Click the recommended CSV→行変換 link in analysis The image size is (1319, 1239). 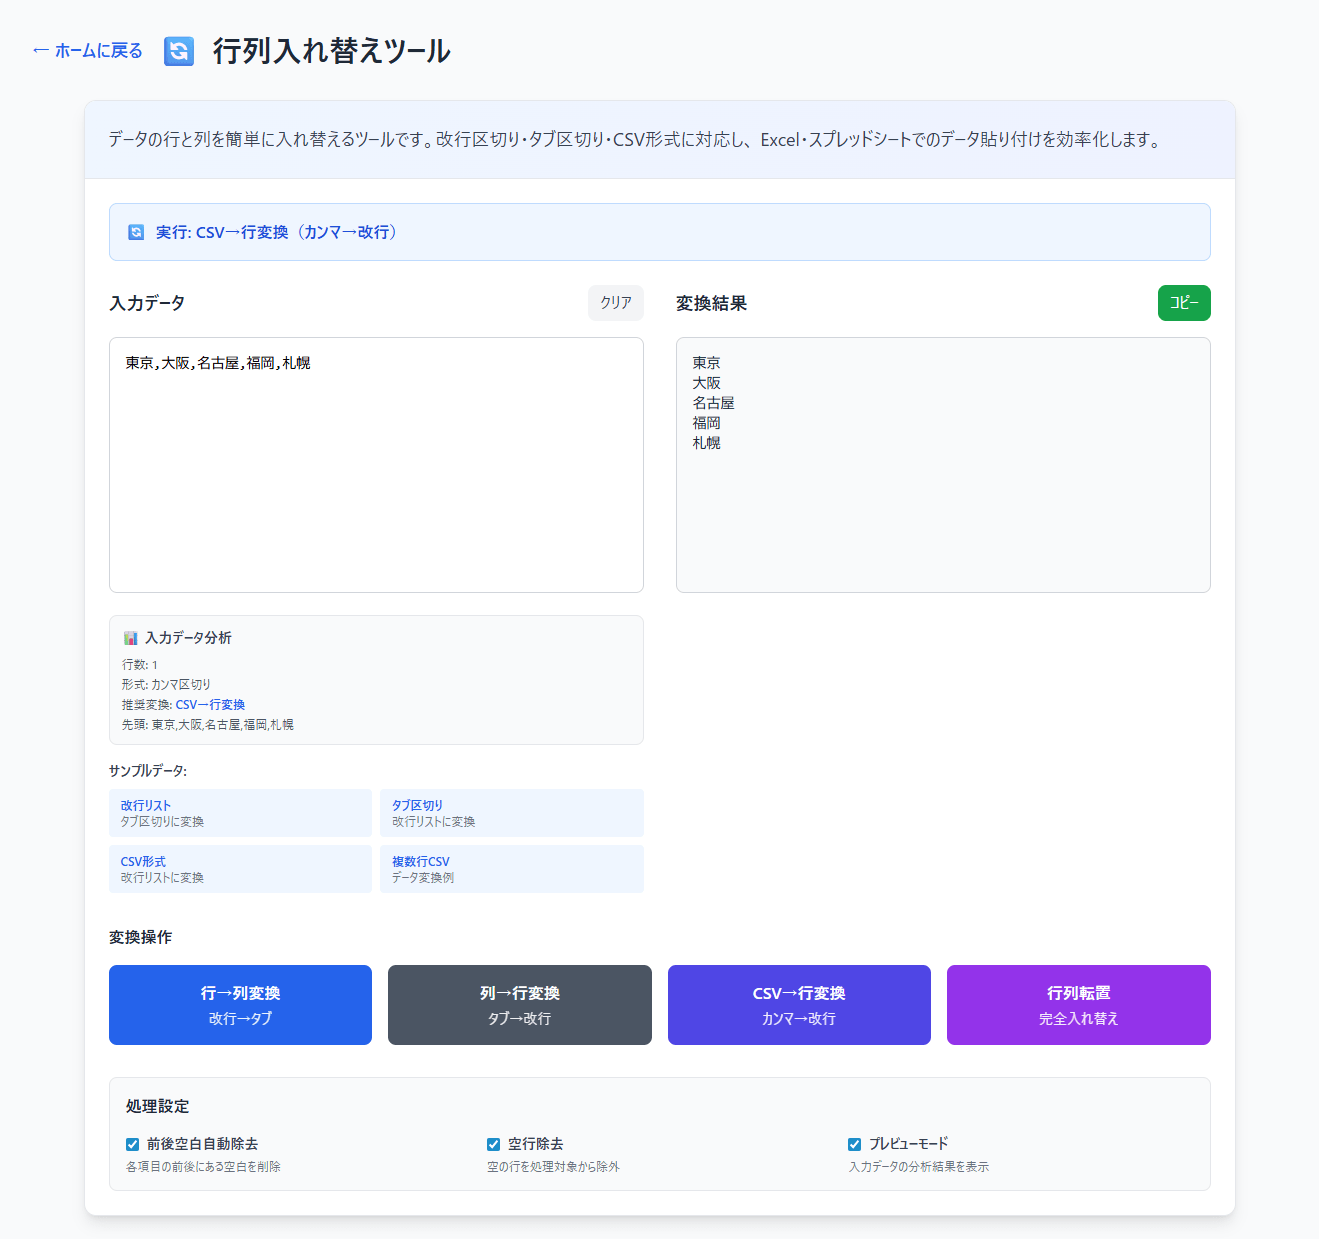coord(210,705)
